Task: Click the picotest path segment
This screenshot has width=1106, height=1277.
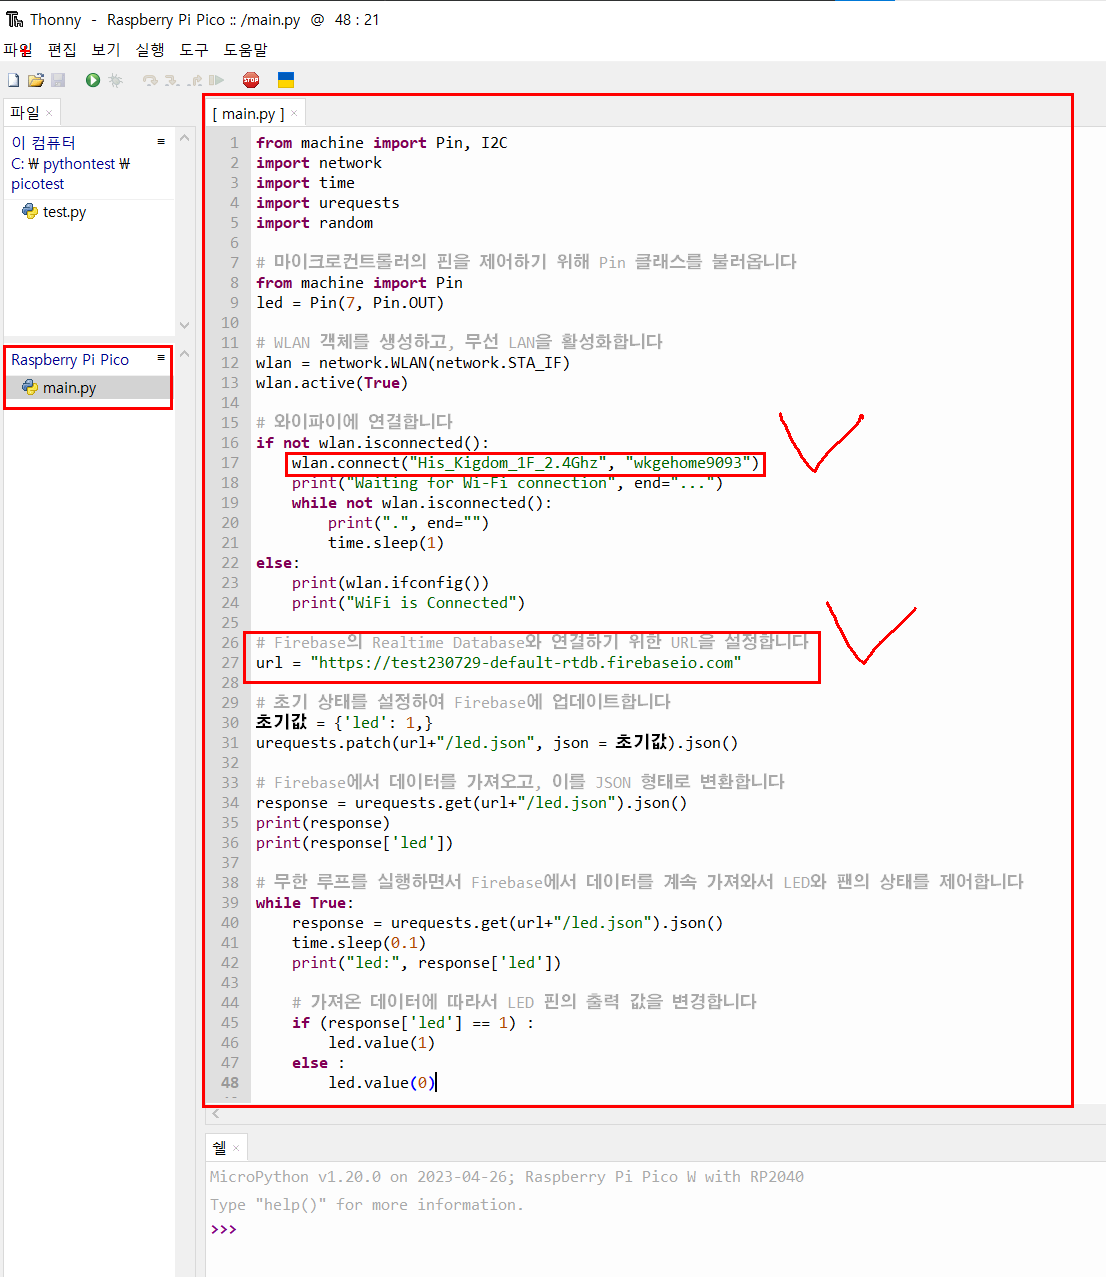Action: [x=38, y=184]
